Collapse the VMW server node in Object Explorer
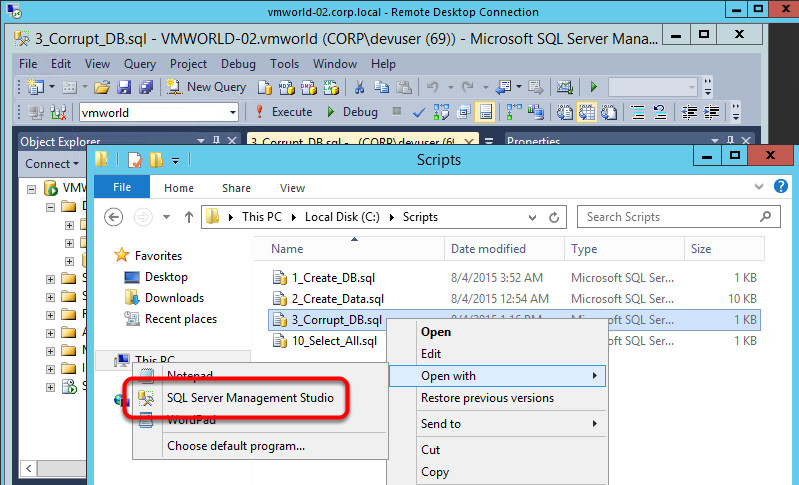This screenshot has height=485, width=799. (x=32, y=189)
